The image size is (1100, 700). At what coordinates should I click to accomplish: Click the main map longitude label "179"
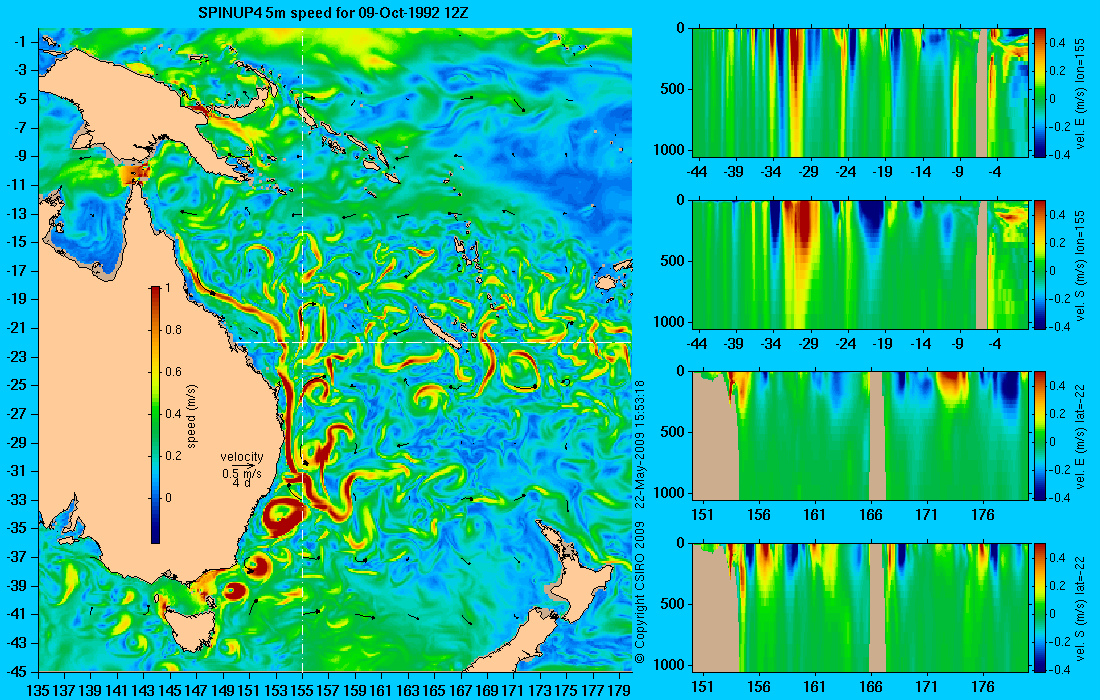[x=619, y=690]
